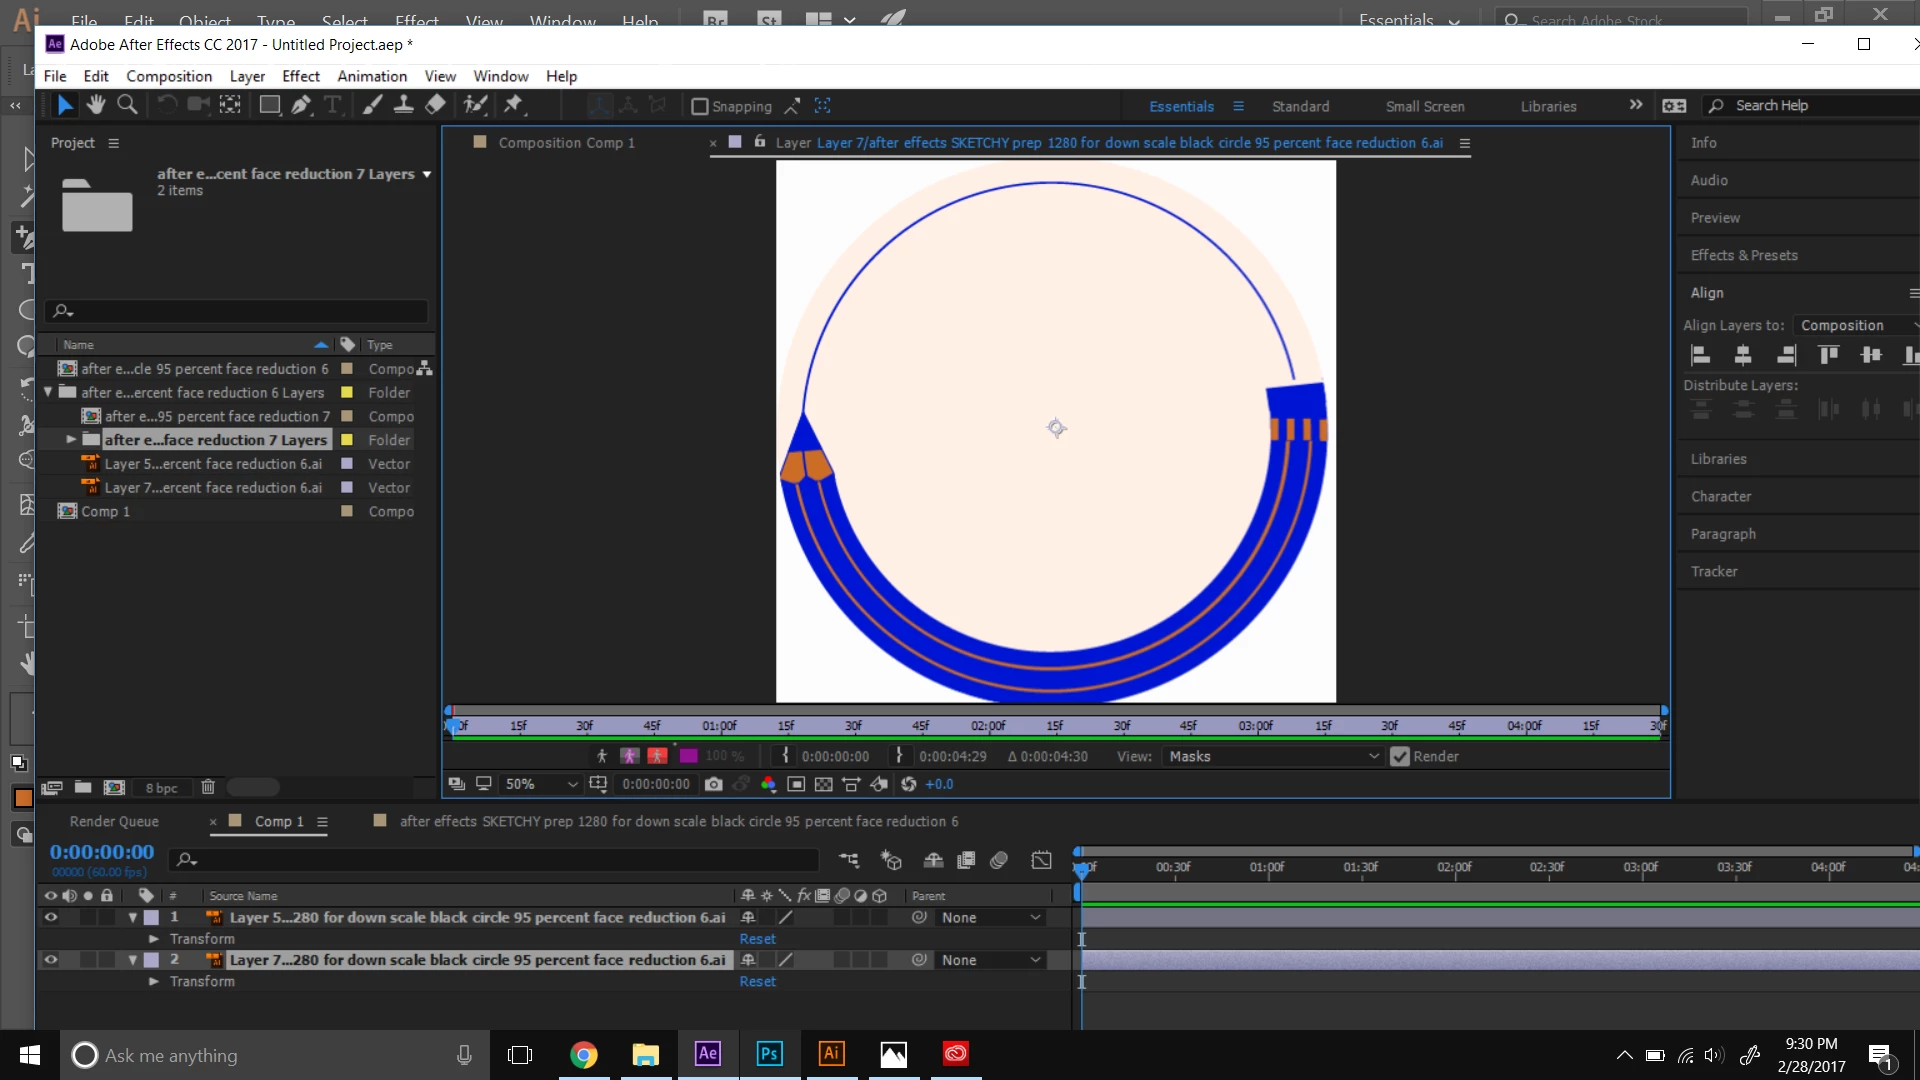This screenshot has height=1080, width=1920.
Task: Enable the Snapping checkbox
Action: click(700, 107)
